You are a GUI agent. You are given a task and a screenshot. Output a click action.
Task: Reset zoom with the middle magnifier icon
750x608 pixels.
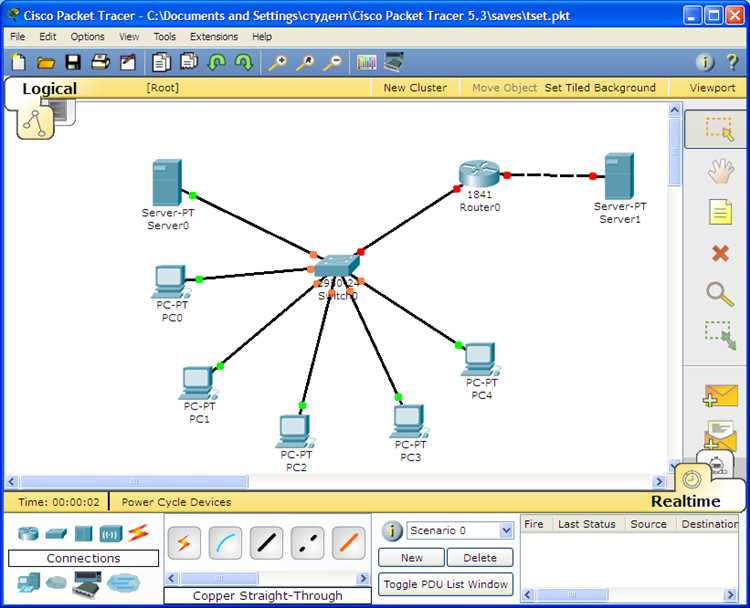click(305, 63)
